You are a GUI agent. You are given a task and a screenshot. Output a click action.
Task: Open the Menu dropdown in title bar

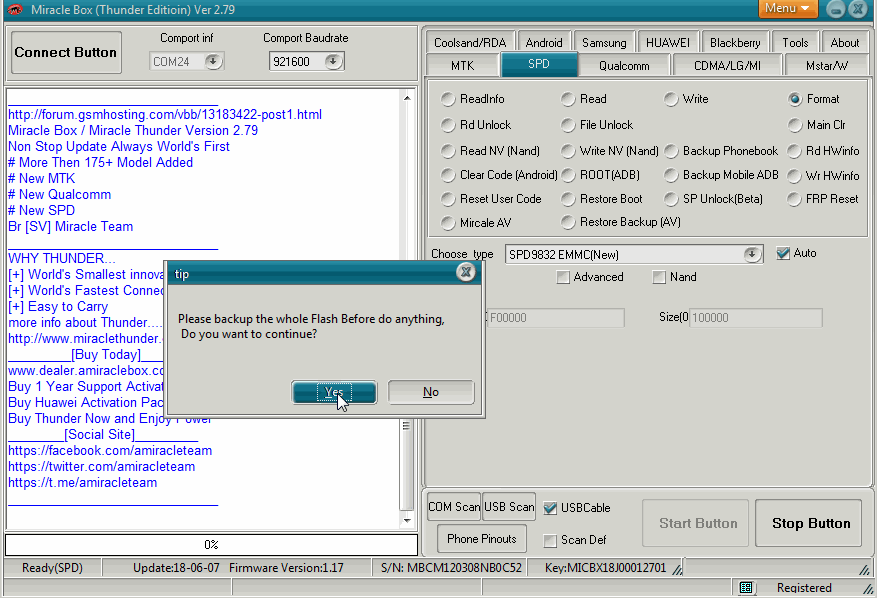pyautogui.click(x=788, y=8)
